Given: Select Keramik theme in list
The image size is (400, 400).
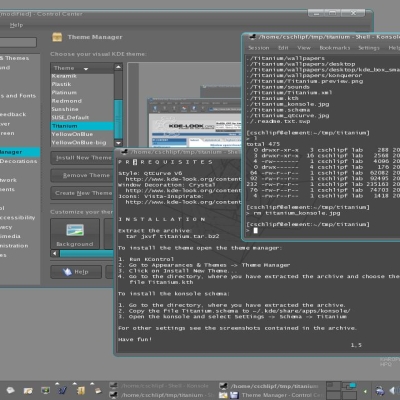Looking at the screenshot, I should (x=82, y=76).
